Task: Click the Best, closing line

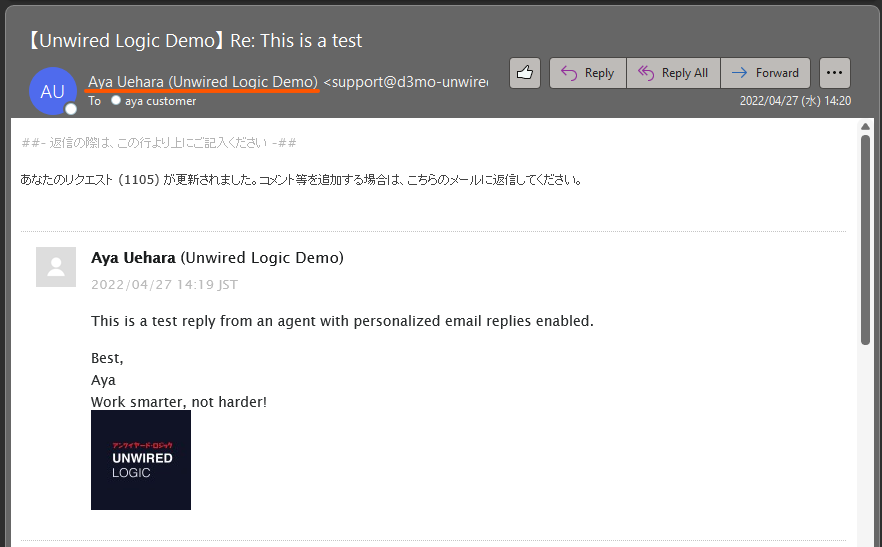Action: pyautogui.click(x=107, y=358)
